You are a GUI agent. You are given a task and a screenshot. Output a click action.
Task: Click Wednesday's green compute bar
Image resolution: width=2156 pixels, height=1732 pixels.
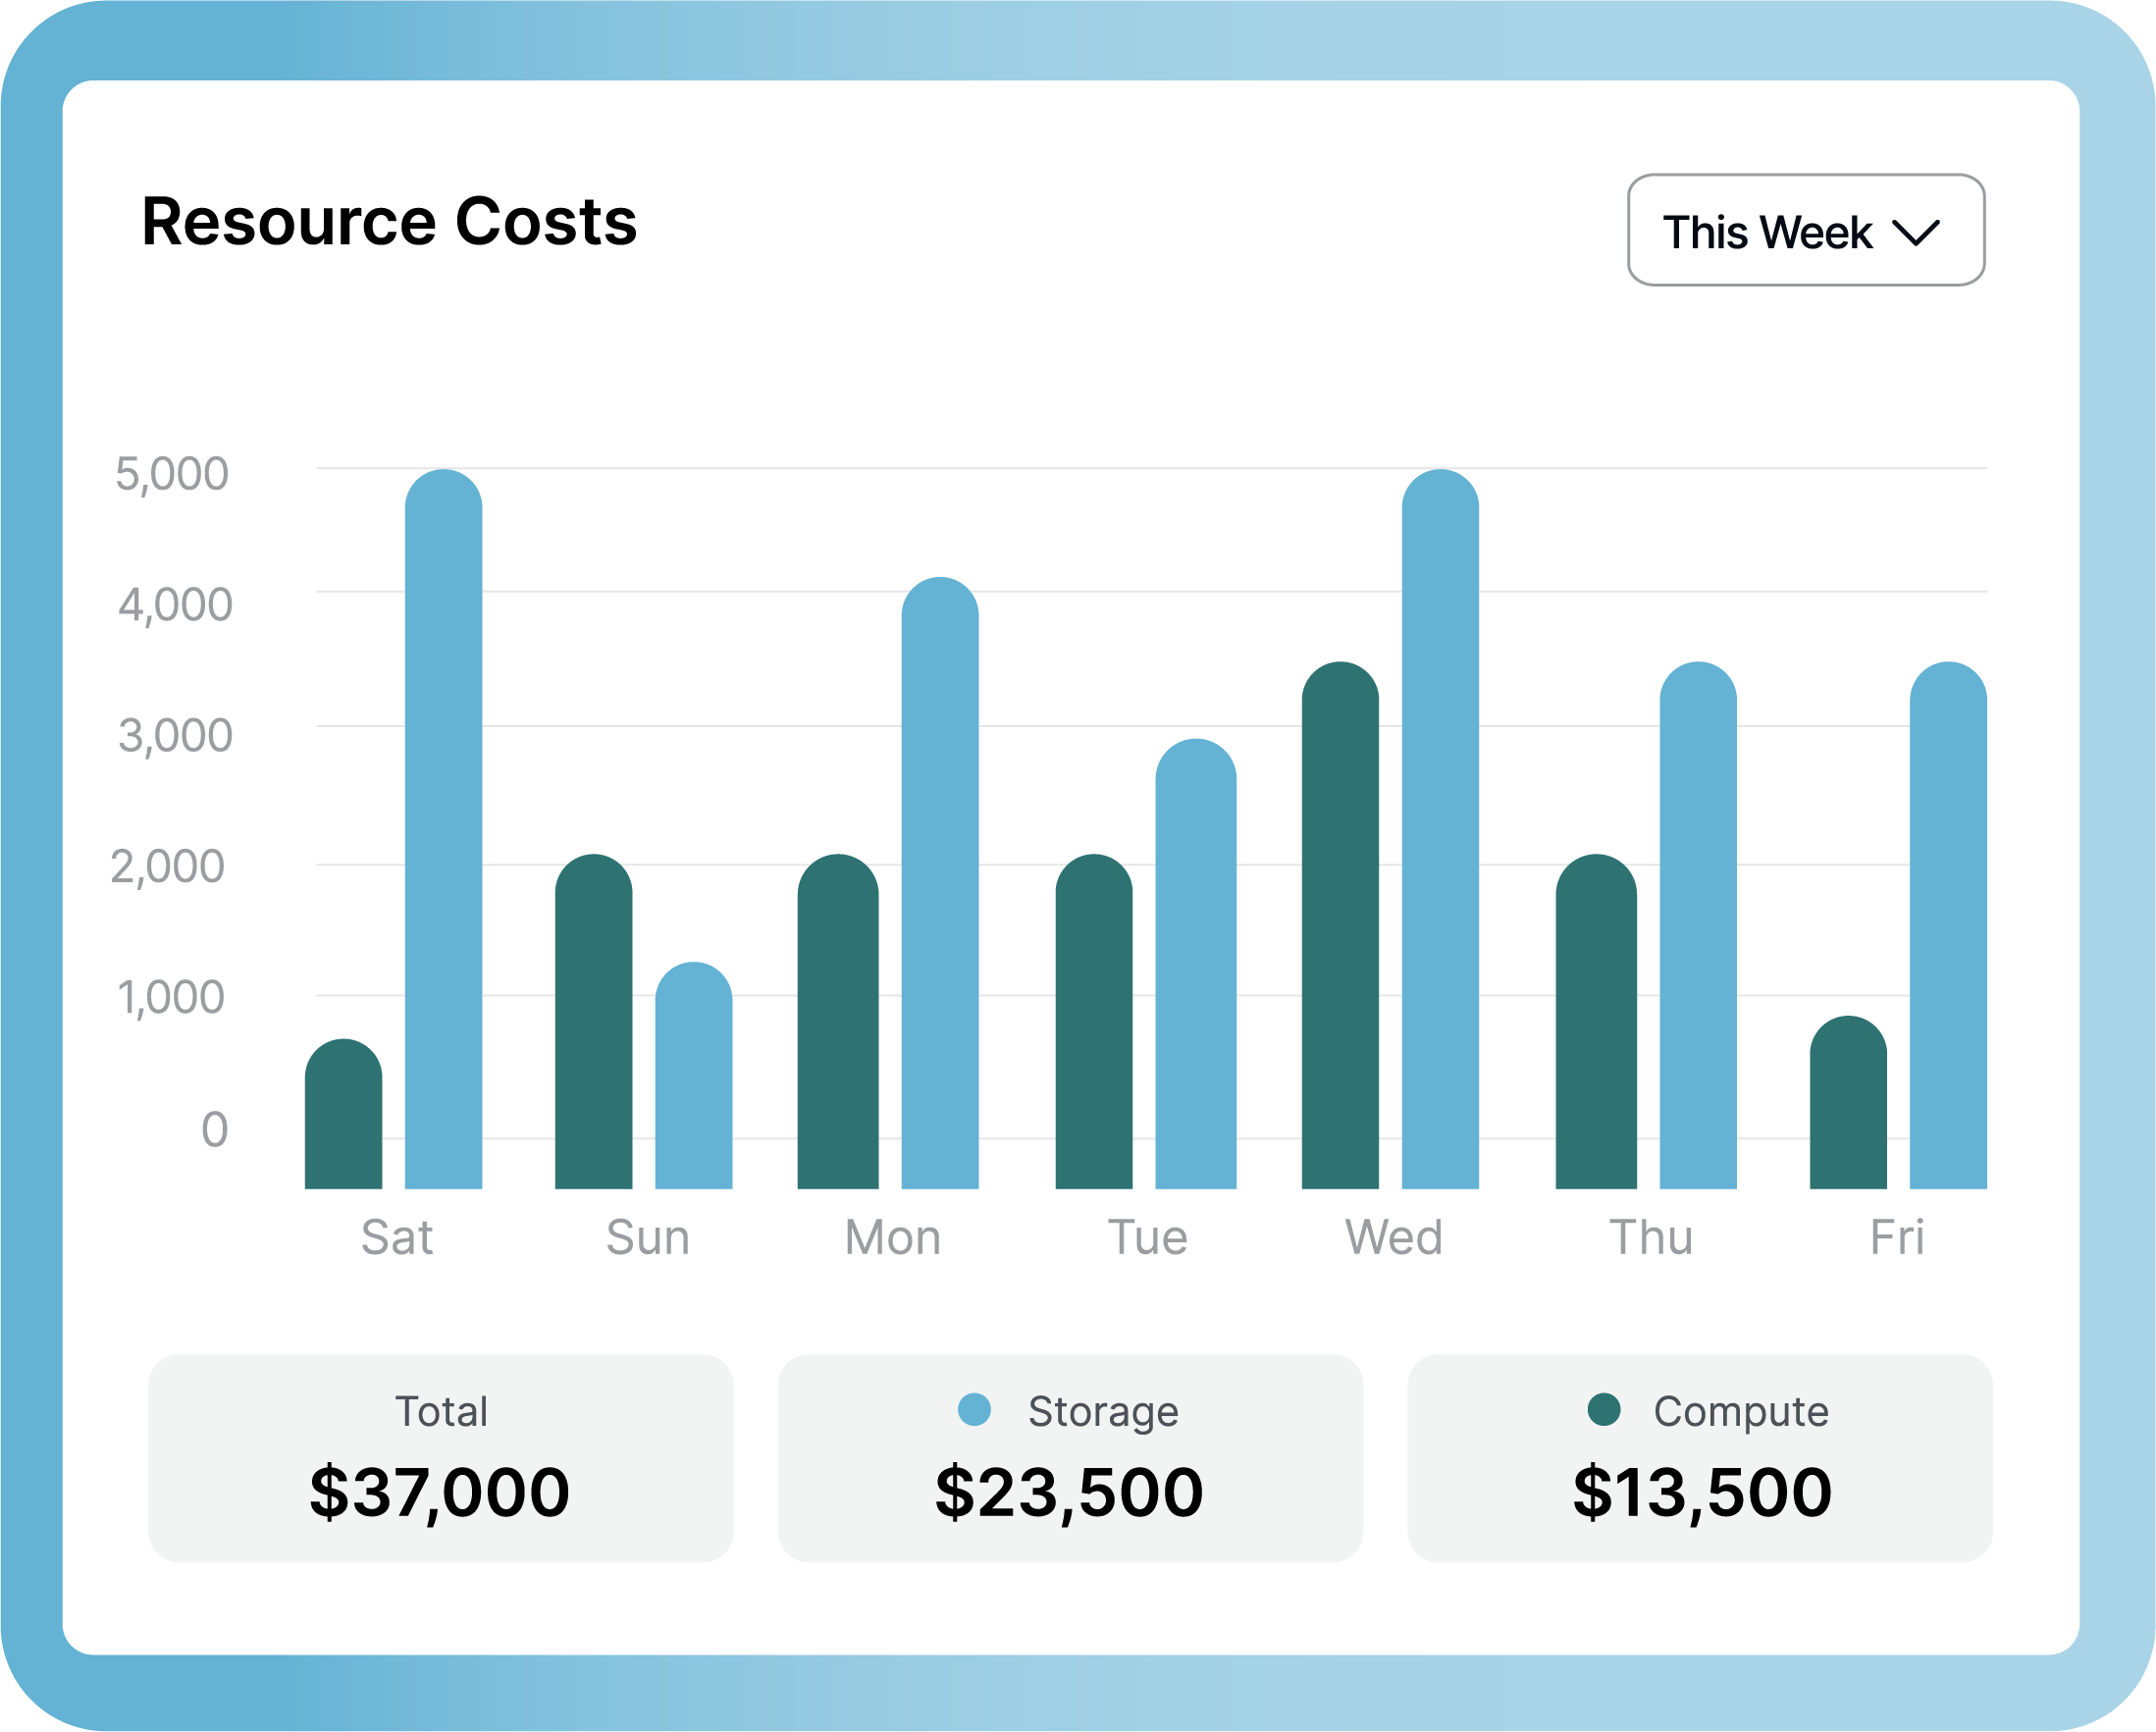[x=1339, y=926]
